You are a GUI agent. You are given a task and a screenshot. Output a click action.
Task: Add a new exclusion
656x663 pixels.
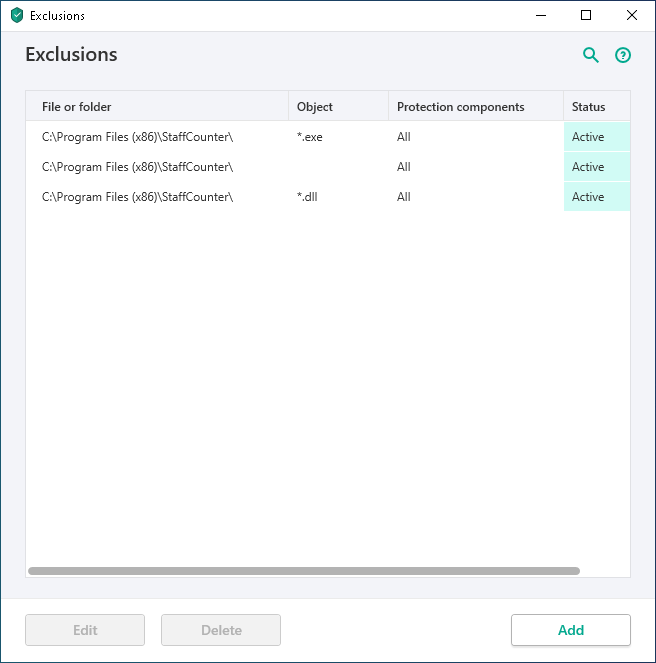pyautogui.click(x=571, y=630)
